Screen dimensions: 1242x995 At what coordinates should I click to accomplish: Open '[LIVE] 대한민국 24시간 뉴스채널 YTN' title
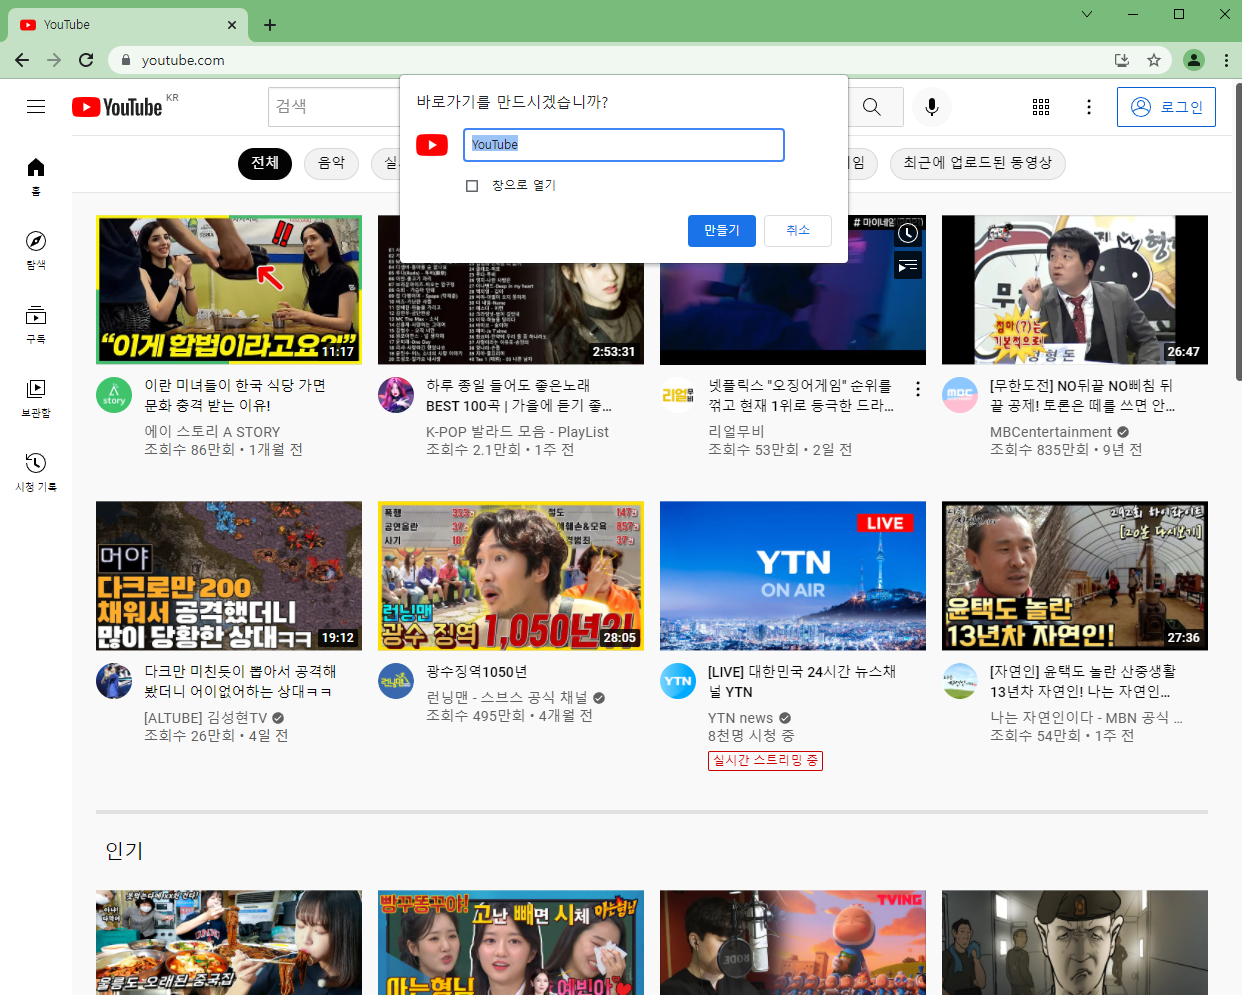(x=802, y=682)
